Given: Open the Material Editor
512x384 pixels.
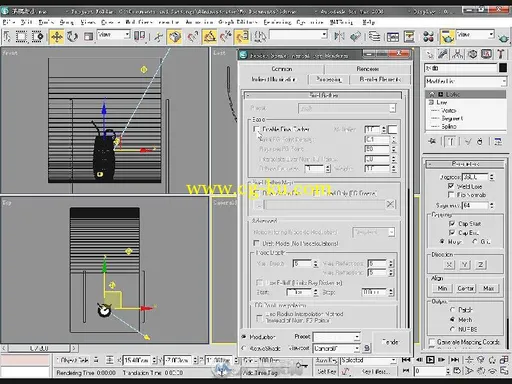Looking at the screenshot, I should click(x=428, y=36).
